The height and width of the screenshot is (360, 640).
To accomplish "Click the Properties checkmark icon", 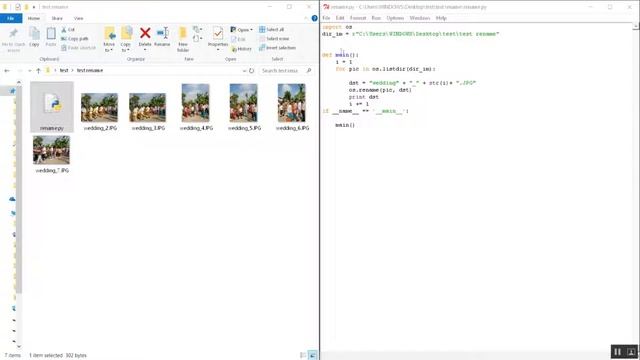I will [218, 33].
